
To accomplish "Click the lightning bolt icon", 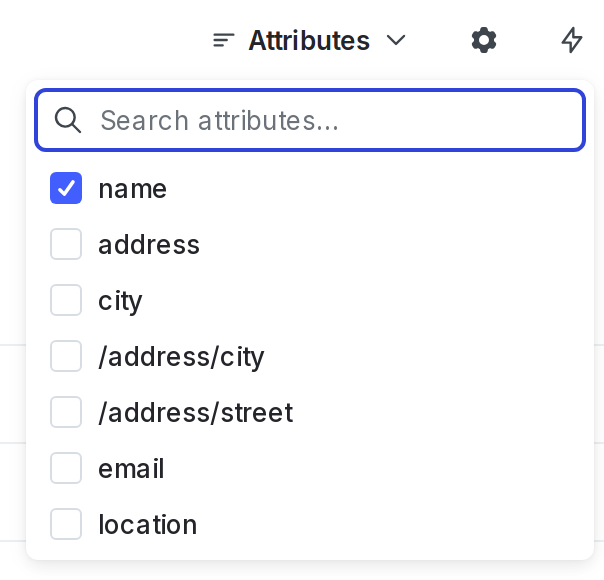I will tap(571, 41).
